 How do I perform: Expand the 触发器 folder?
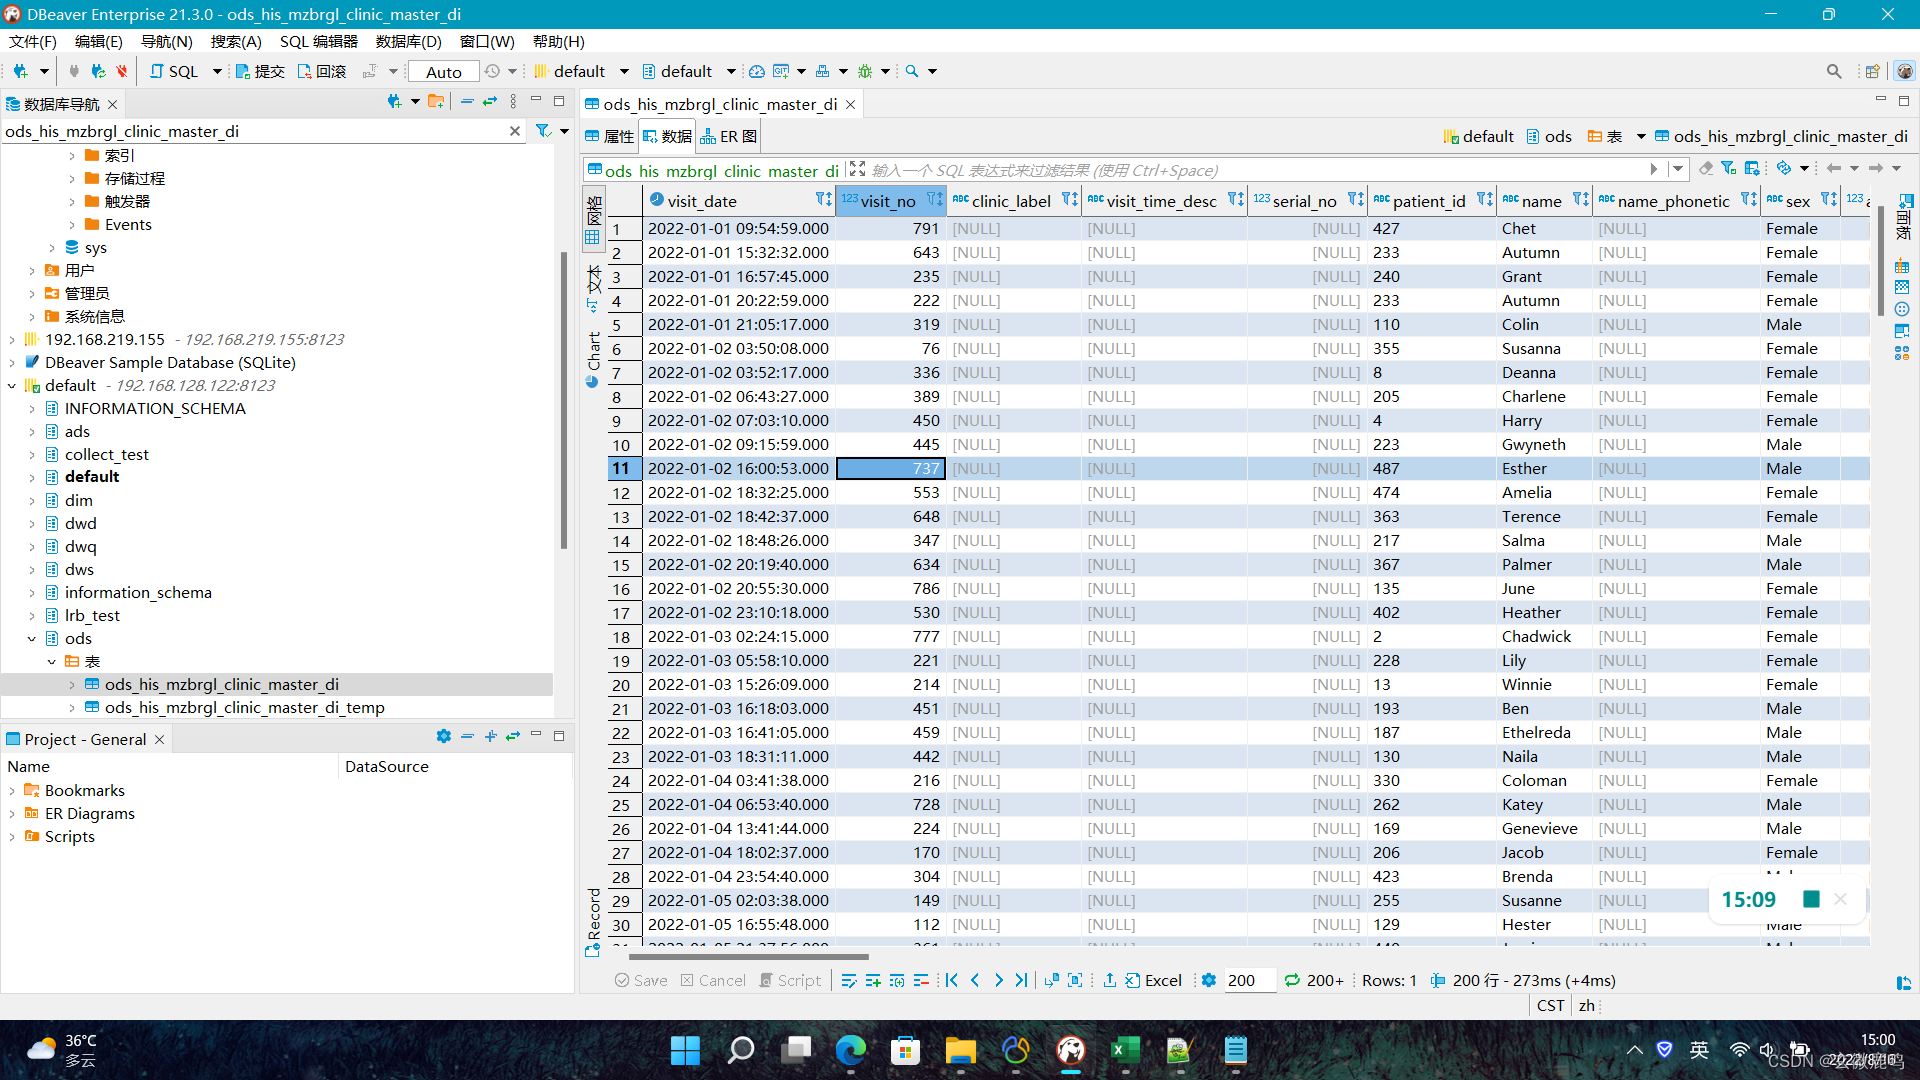72,202
